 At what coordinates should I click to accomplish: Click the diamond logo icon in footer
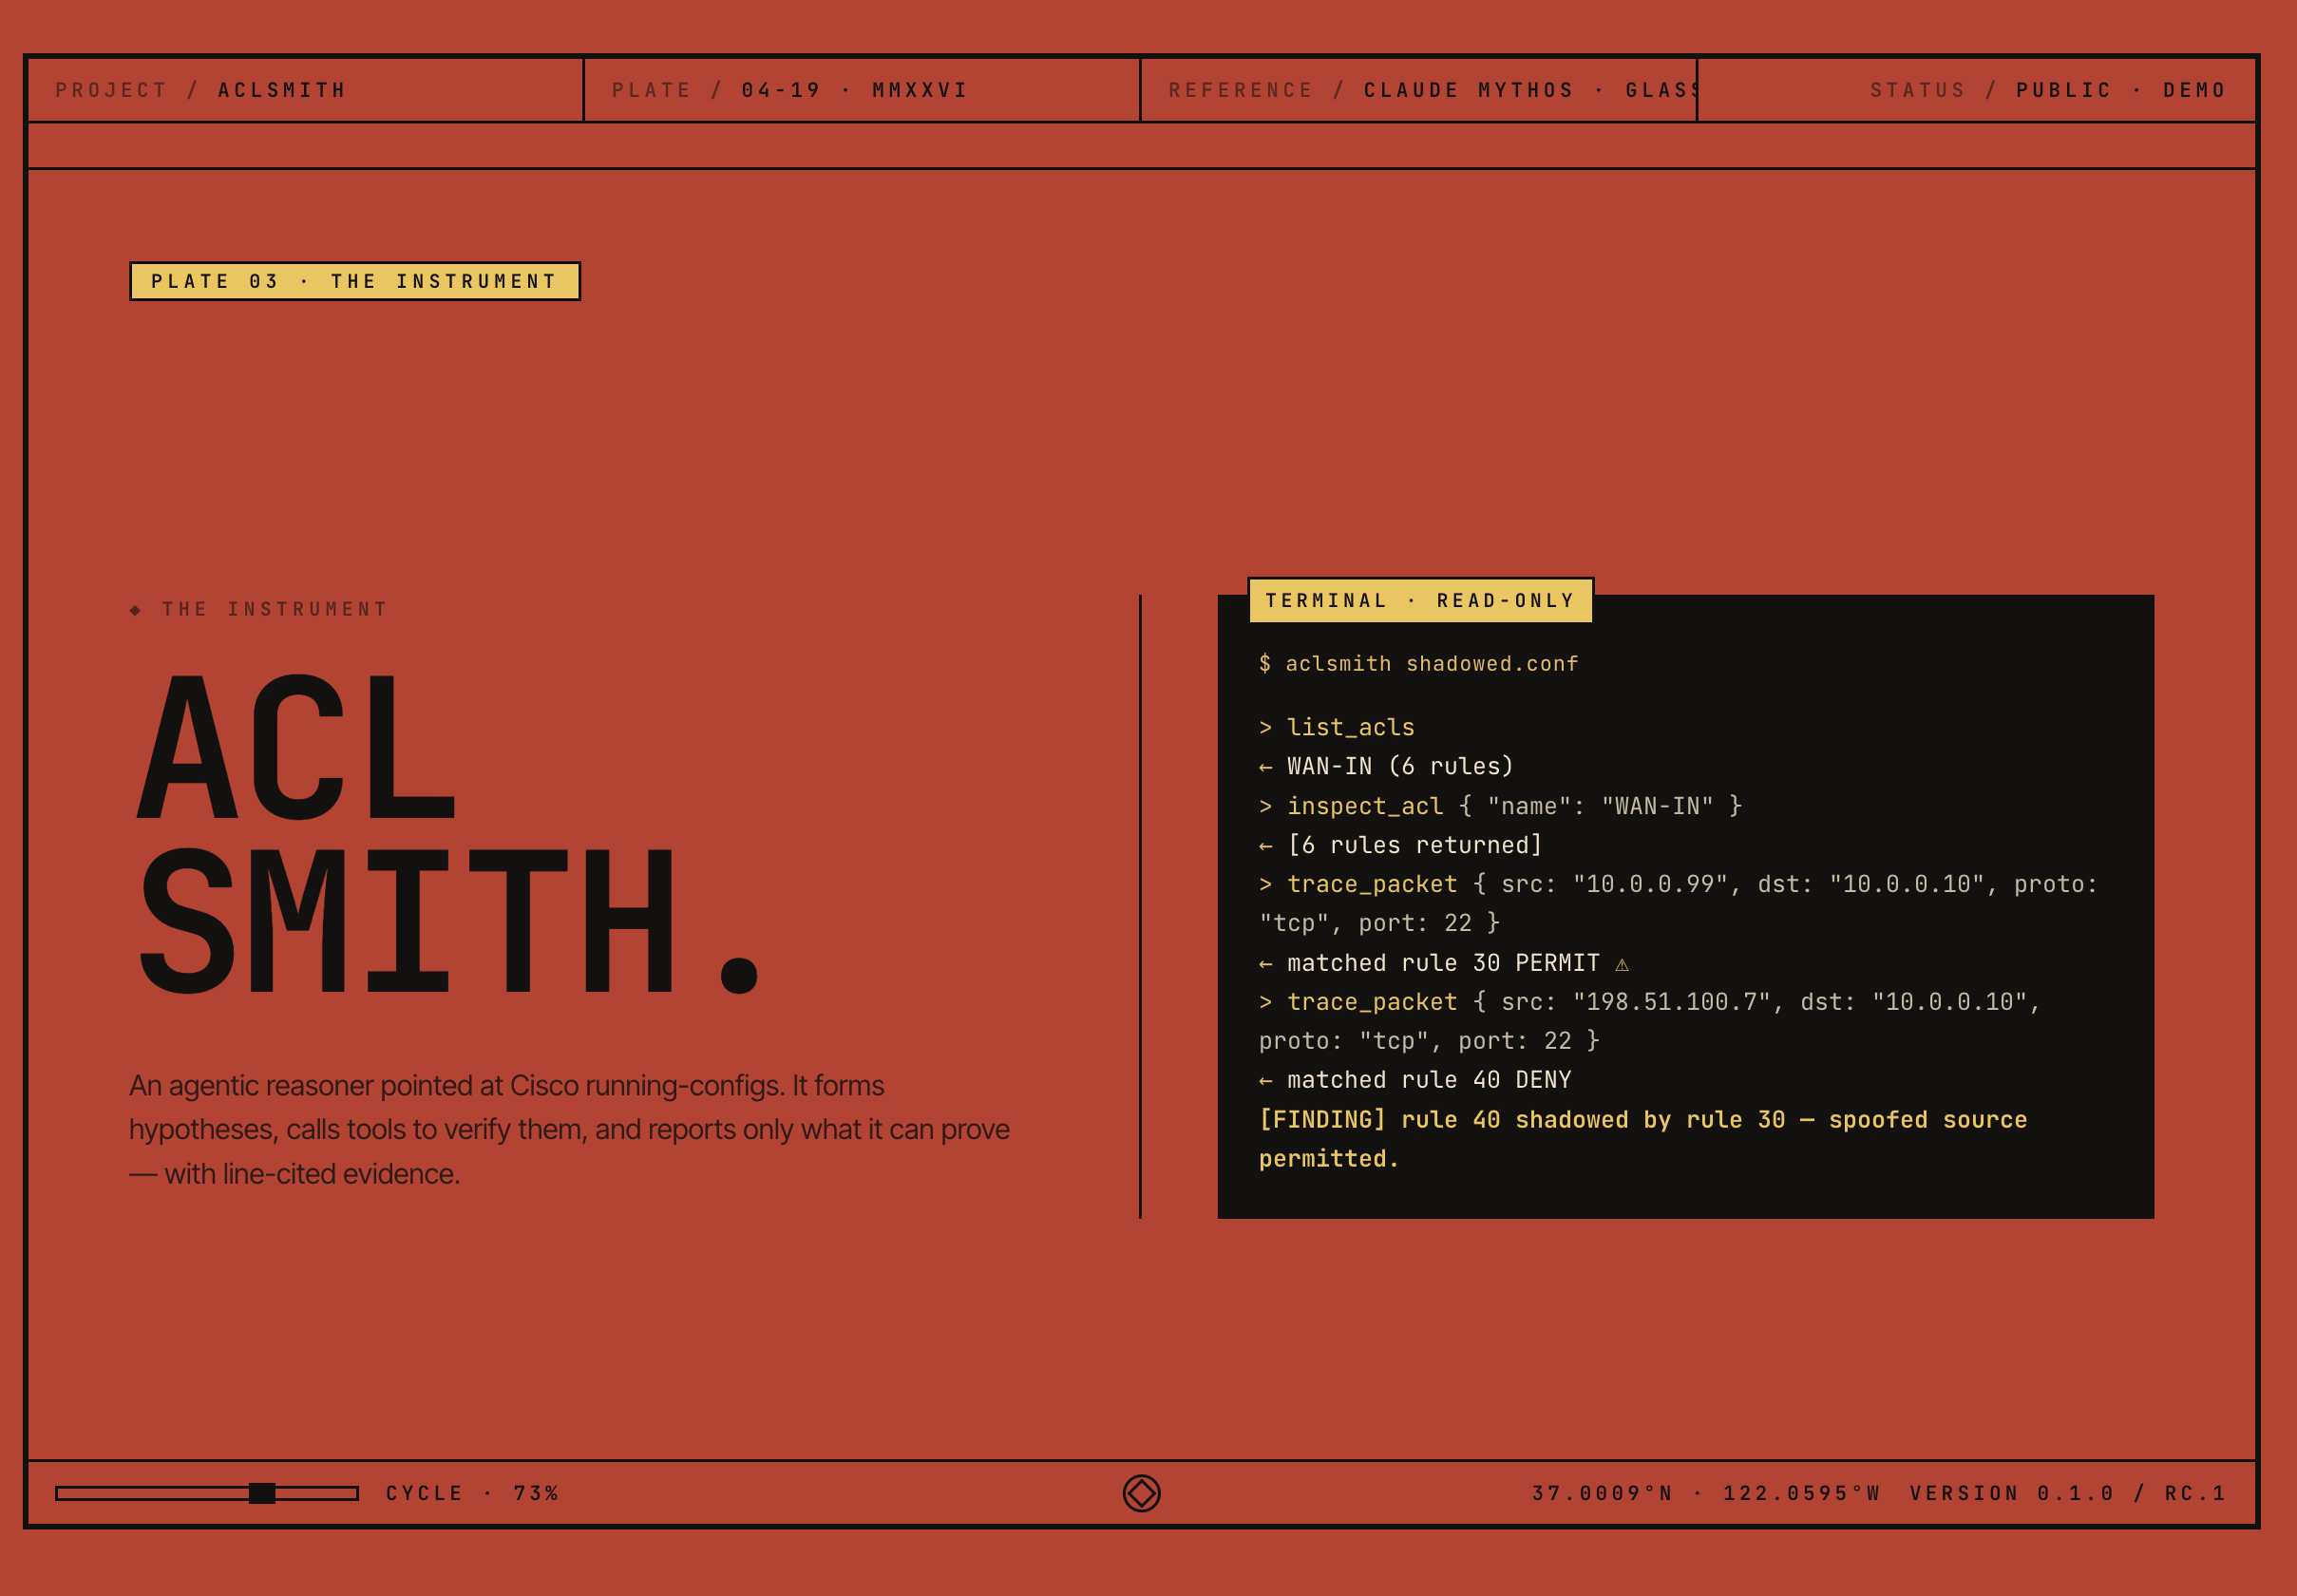tap(1141, 1493)
